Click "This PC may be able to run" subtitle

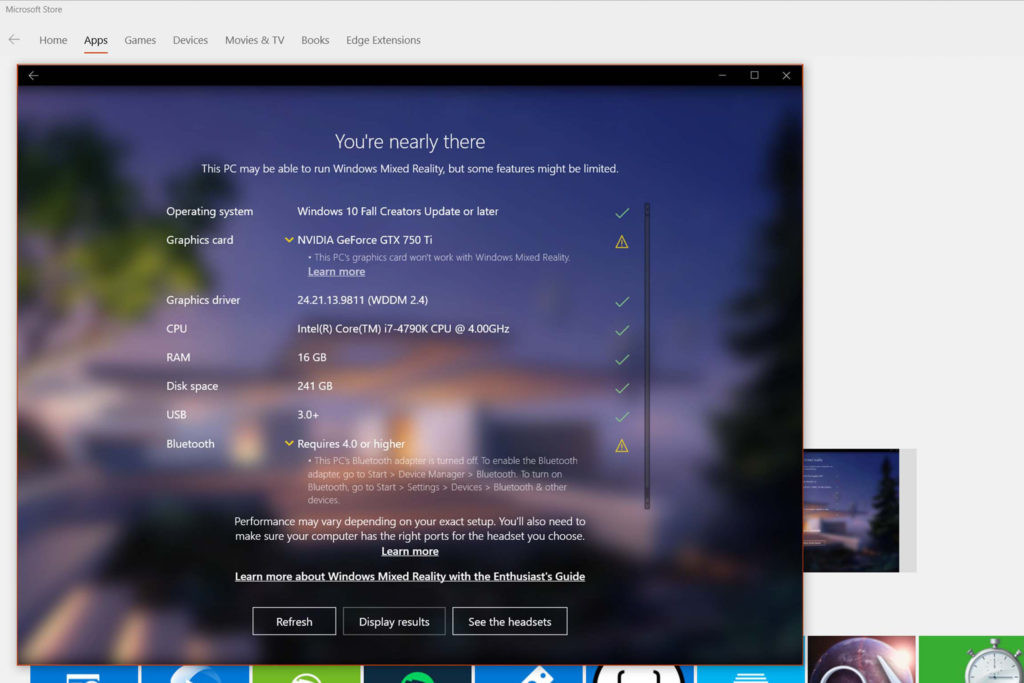pos(409,168)
